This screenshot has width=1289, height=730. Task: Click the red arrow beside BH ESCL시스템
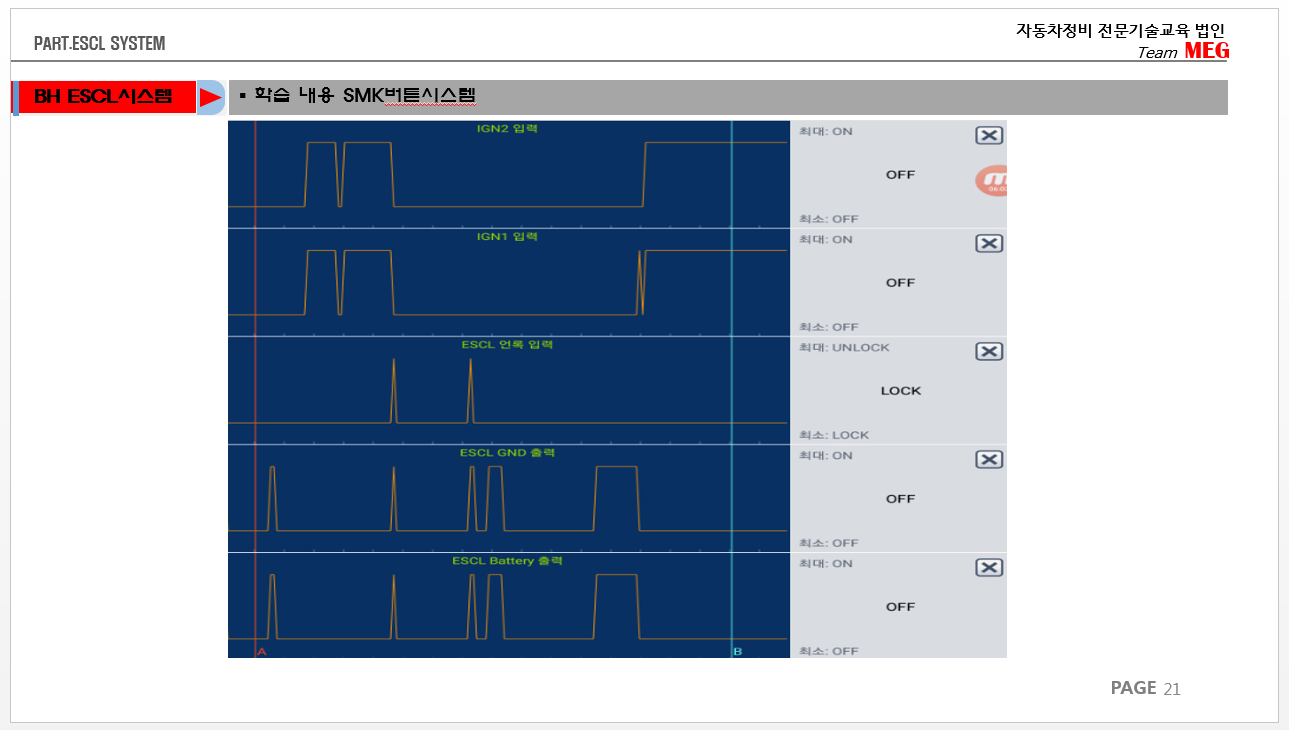(210, 97)
